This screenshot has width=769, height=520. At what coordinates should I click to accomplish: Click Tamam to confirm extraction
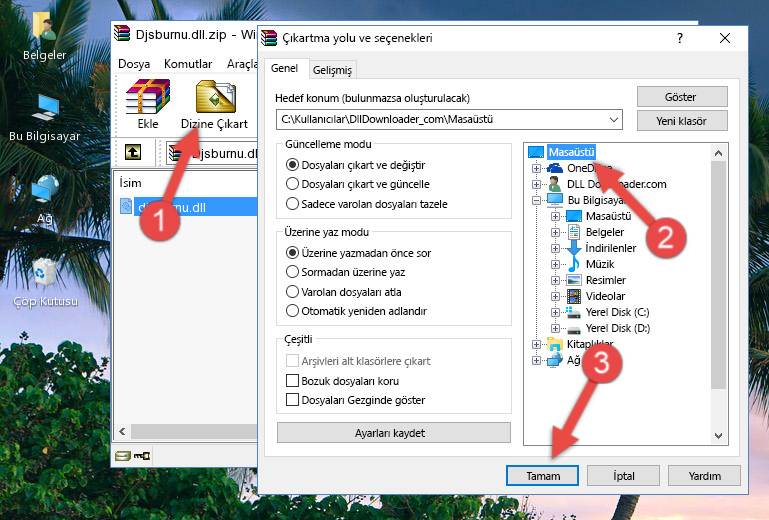pos(542,476)
